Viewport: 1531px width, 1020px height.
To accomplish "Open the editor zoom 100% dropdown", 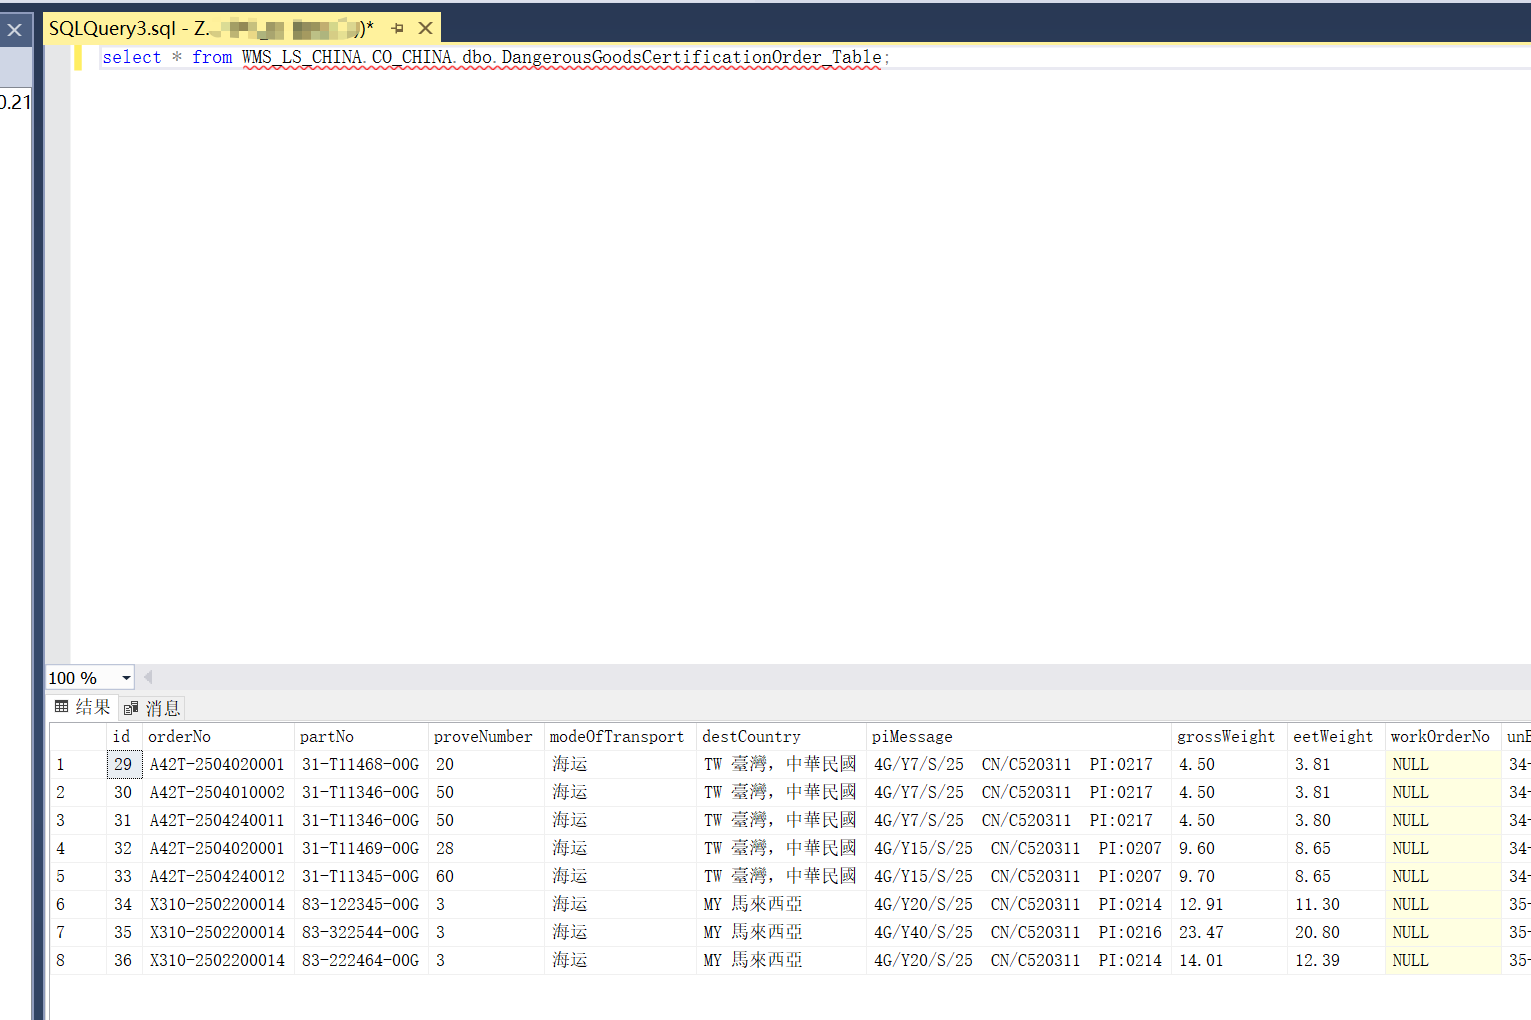I will tap(125, 678).
